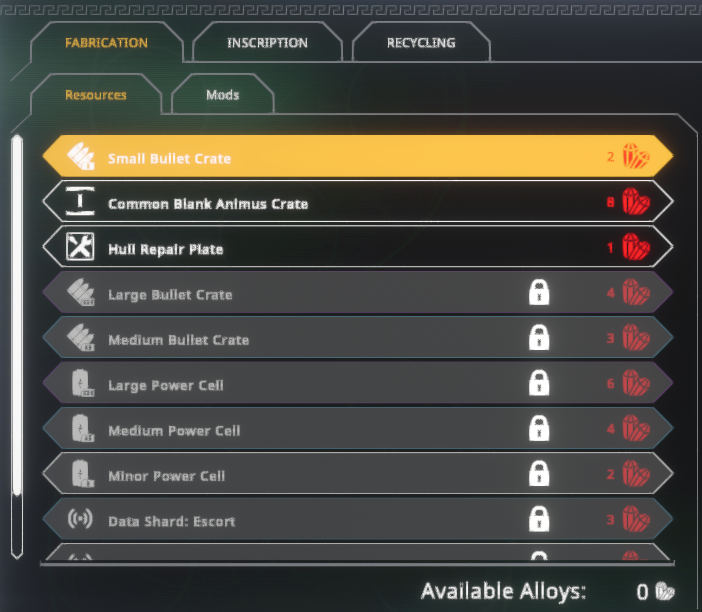The image size is (702, 612).
Task: Click the Common Blank Animus Crate icon
Action: pos(80,201)
